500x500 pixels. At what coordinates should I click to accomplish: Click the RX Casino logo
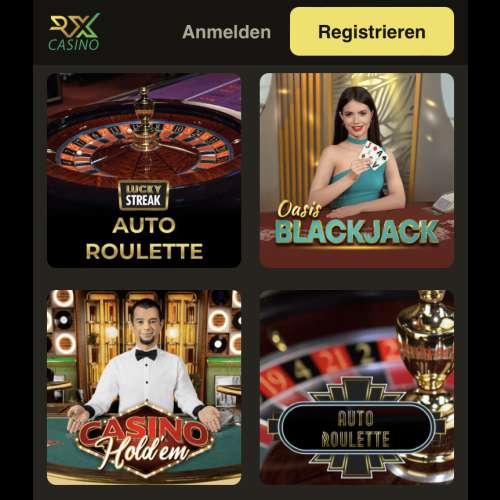point(74,32)
